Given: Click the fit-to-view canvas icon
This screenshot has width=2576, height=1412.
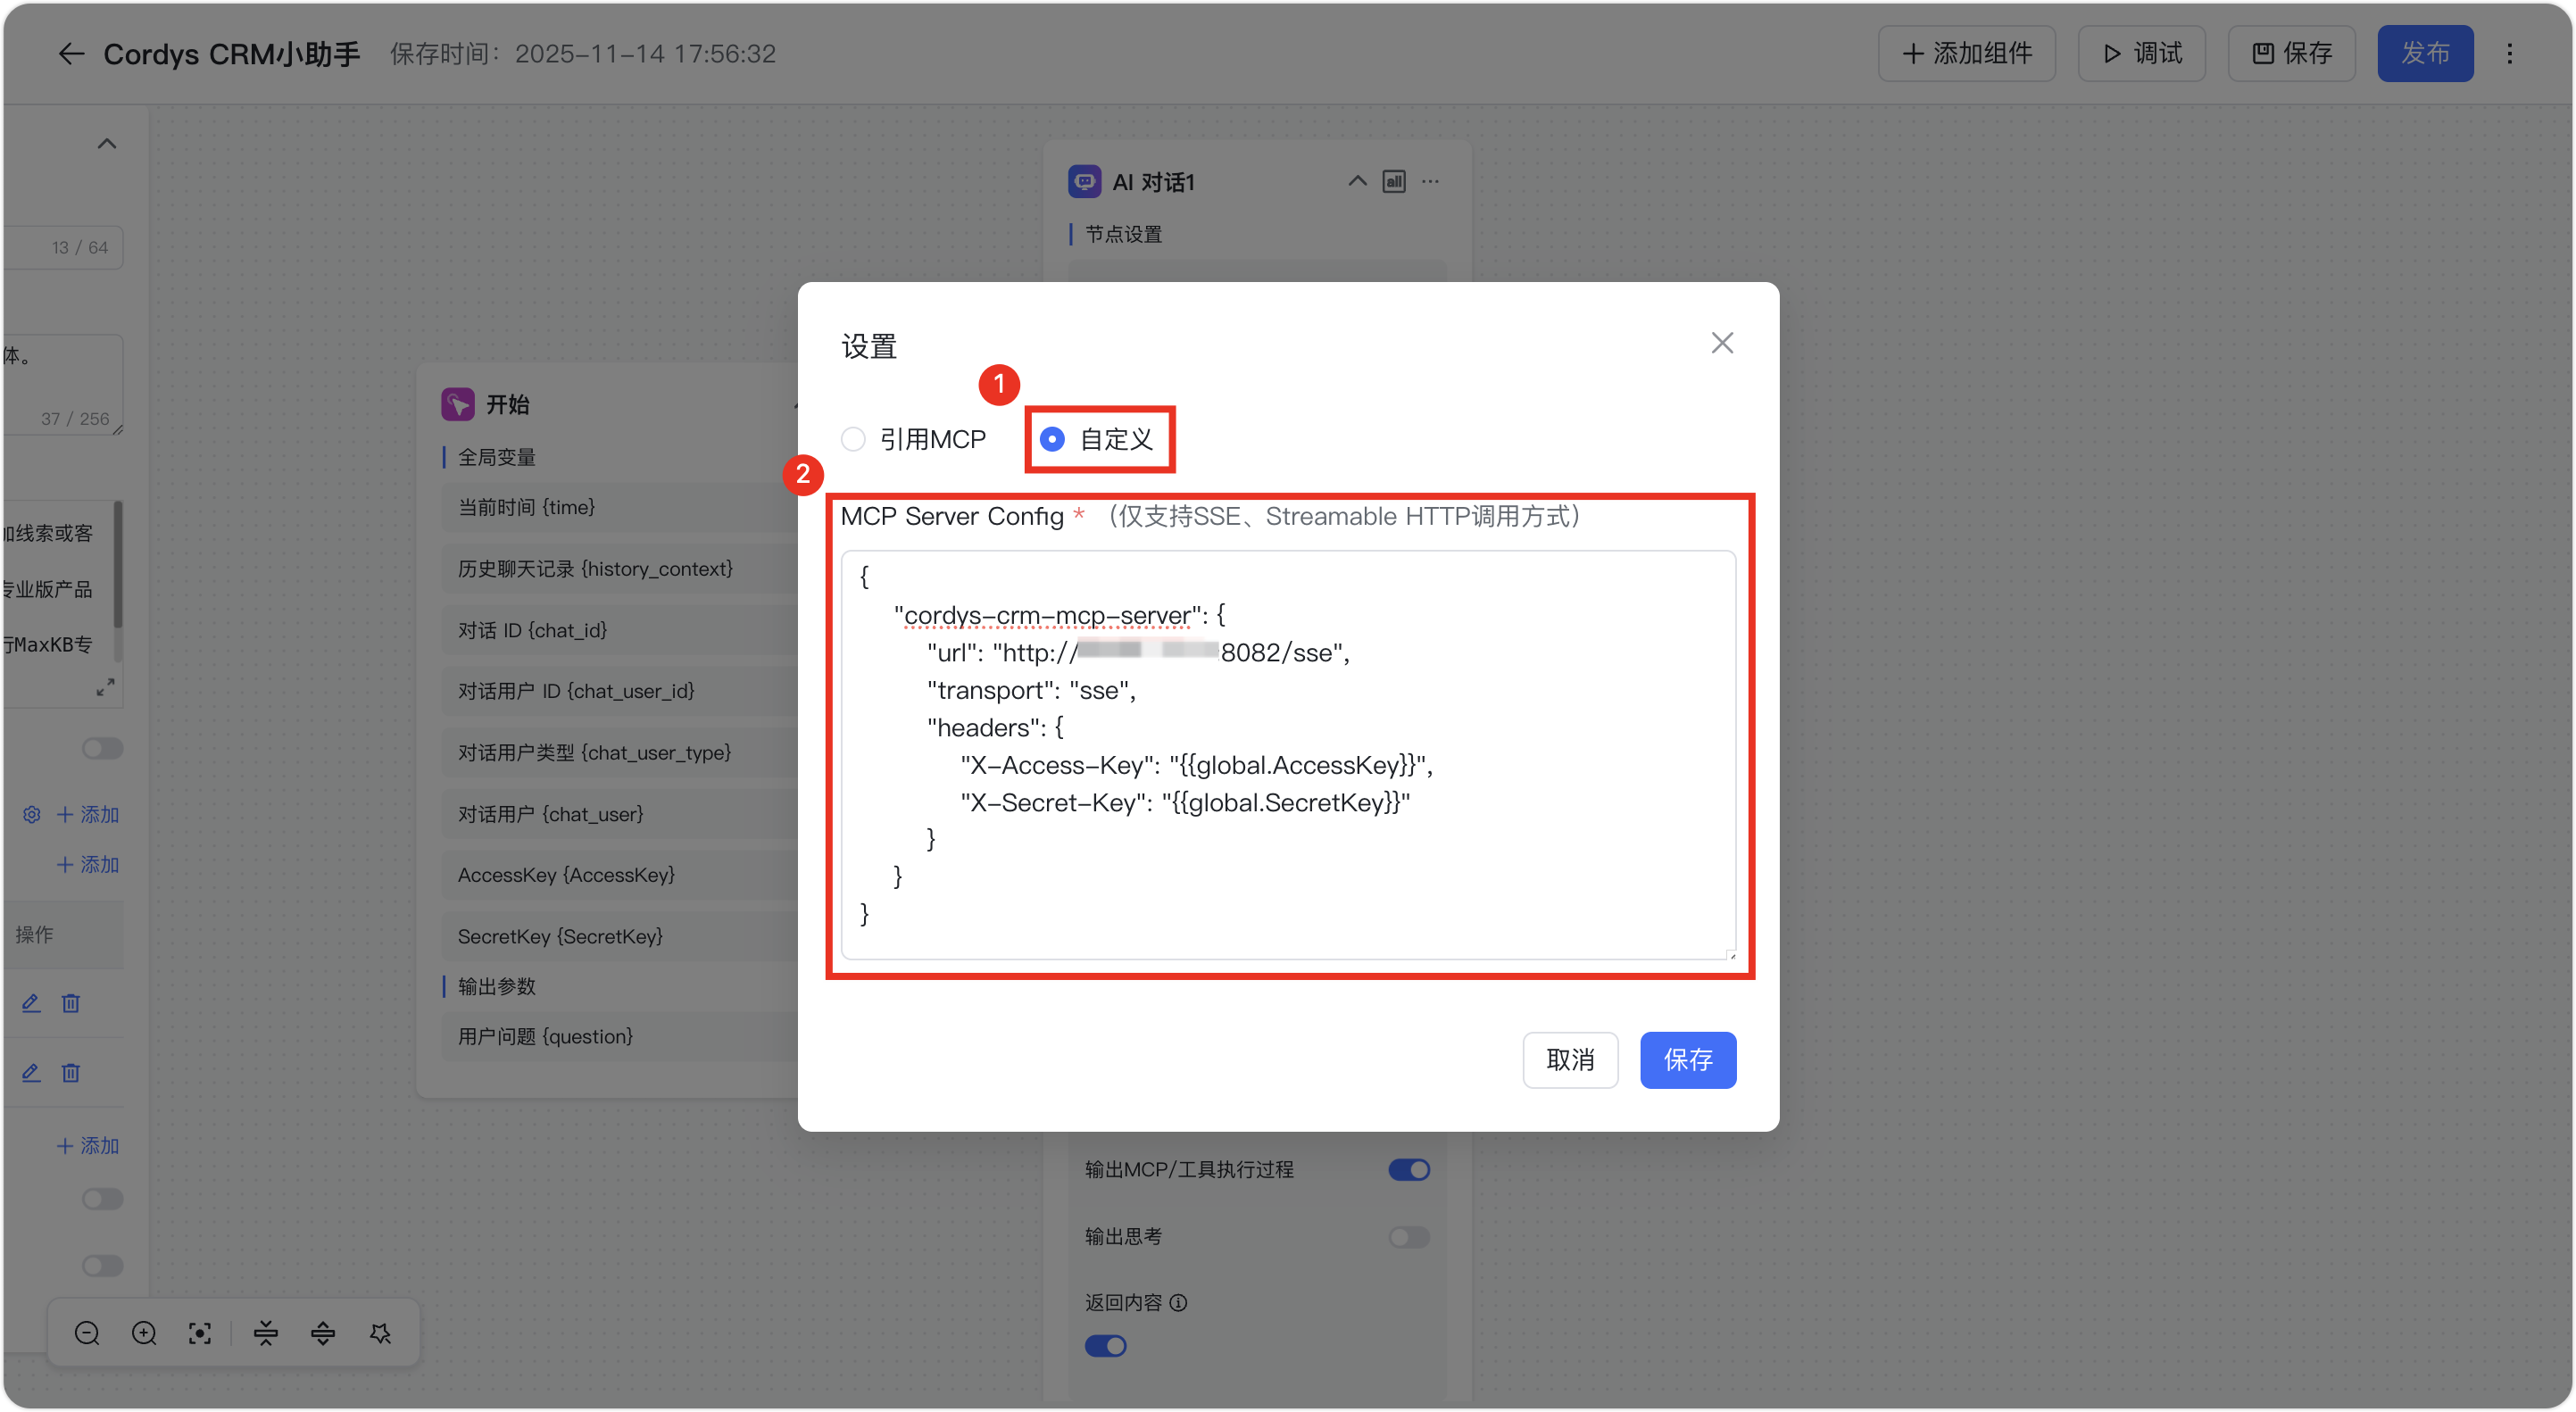Looking at the screenshot, I should tap(200, 1333).
